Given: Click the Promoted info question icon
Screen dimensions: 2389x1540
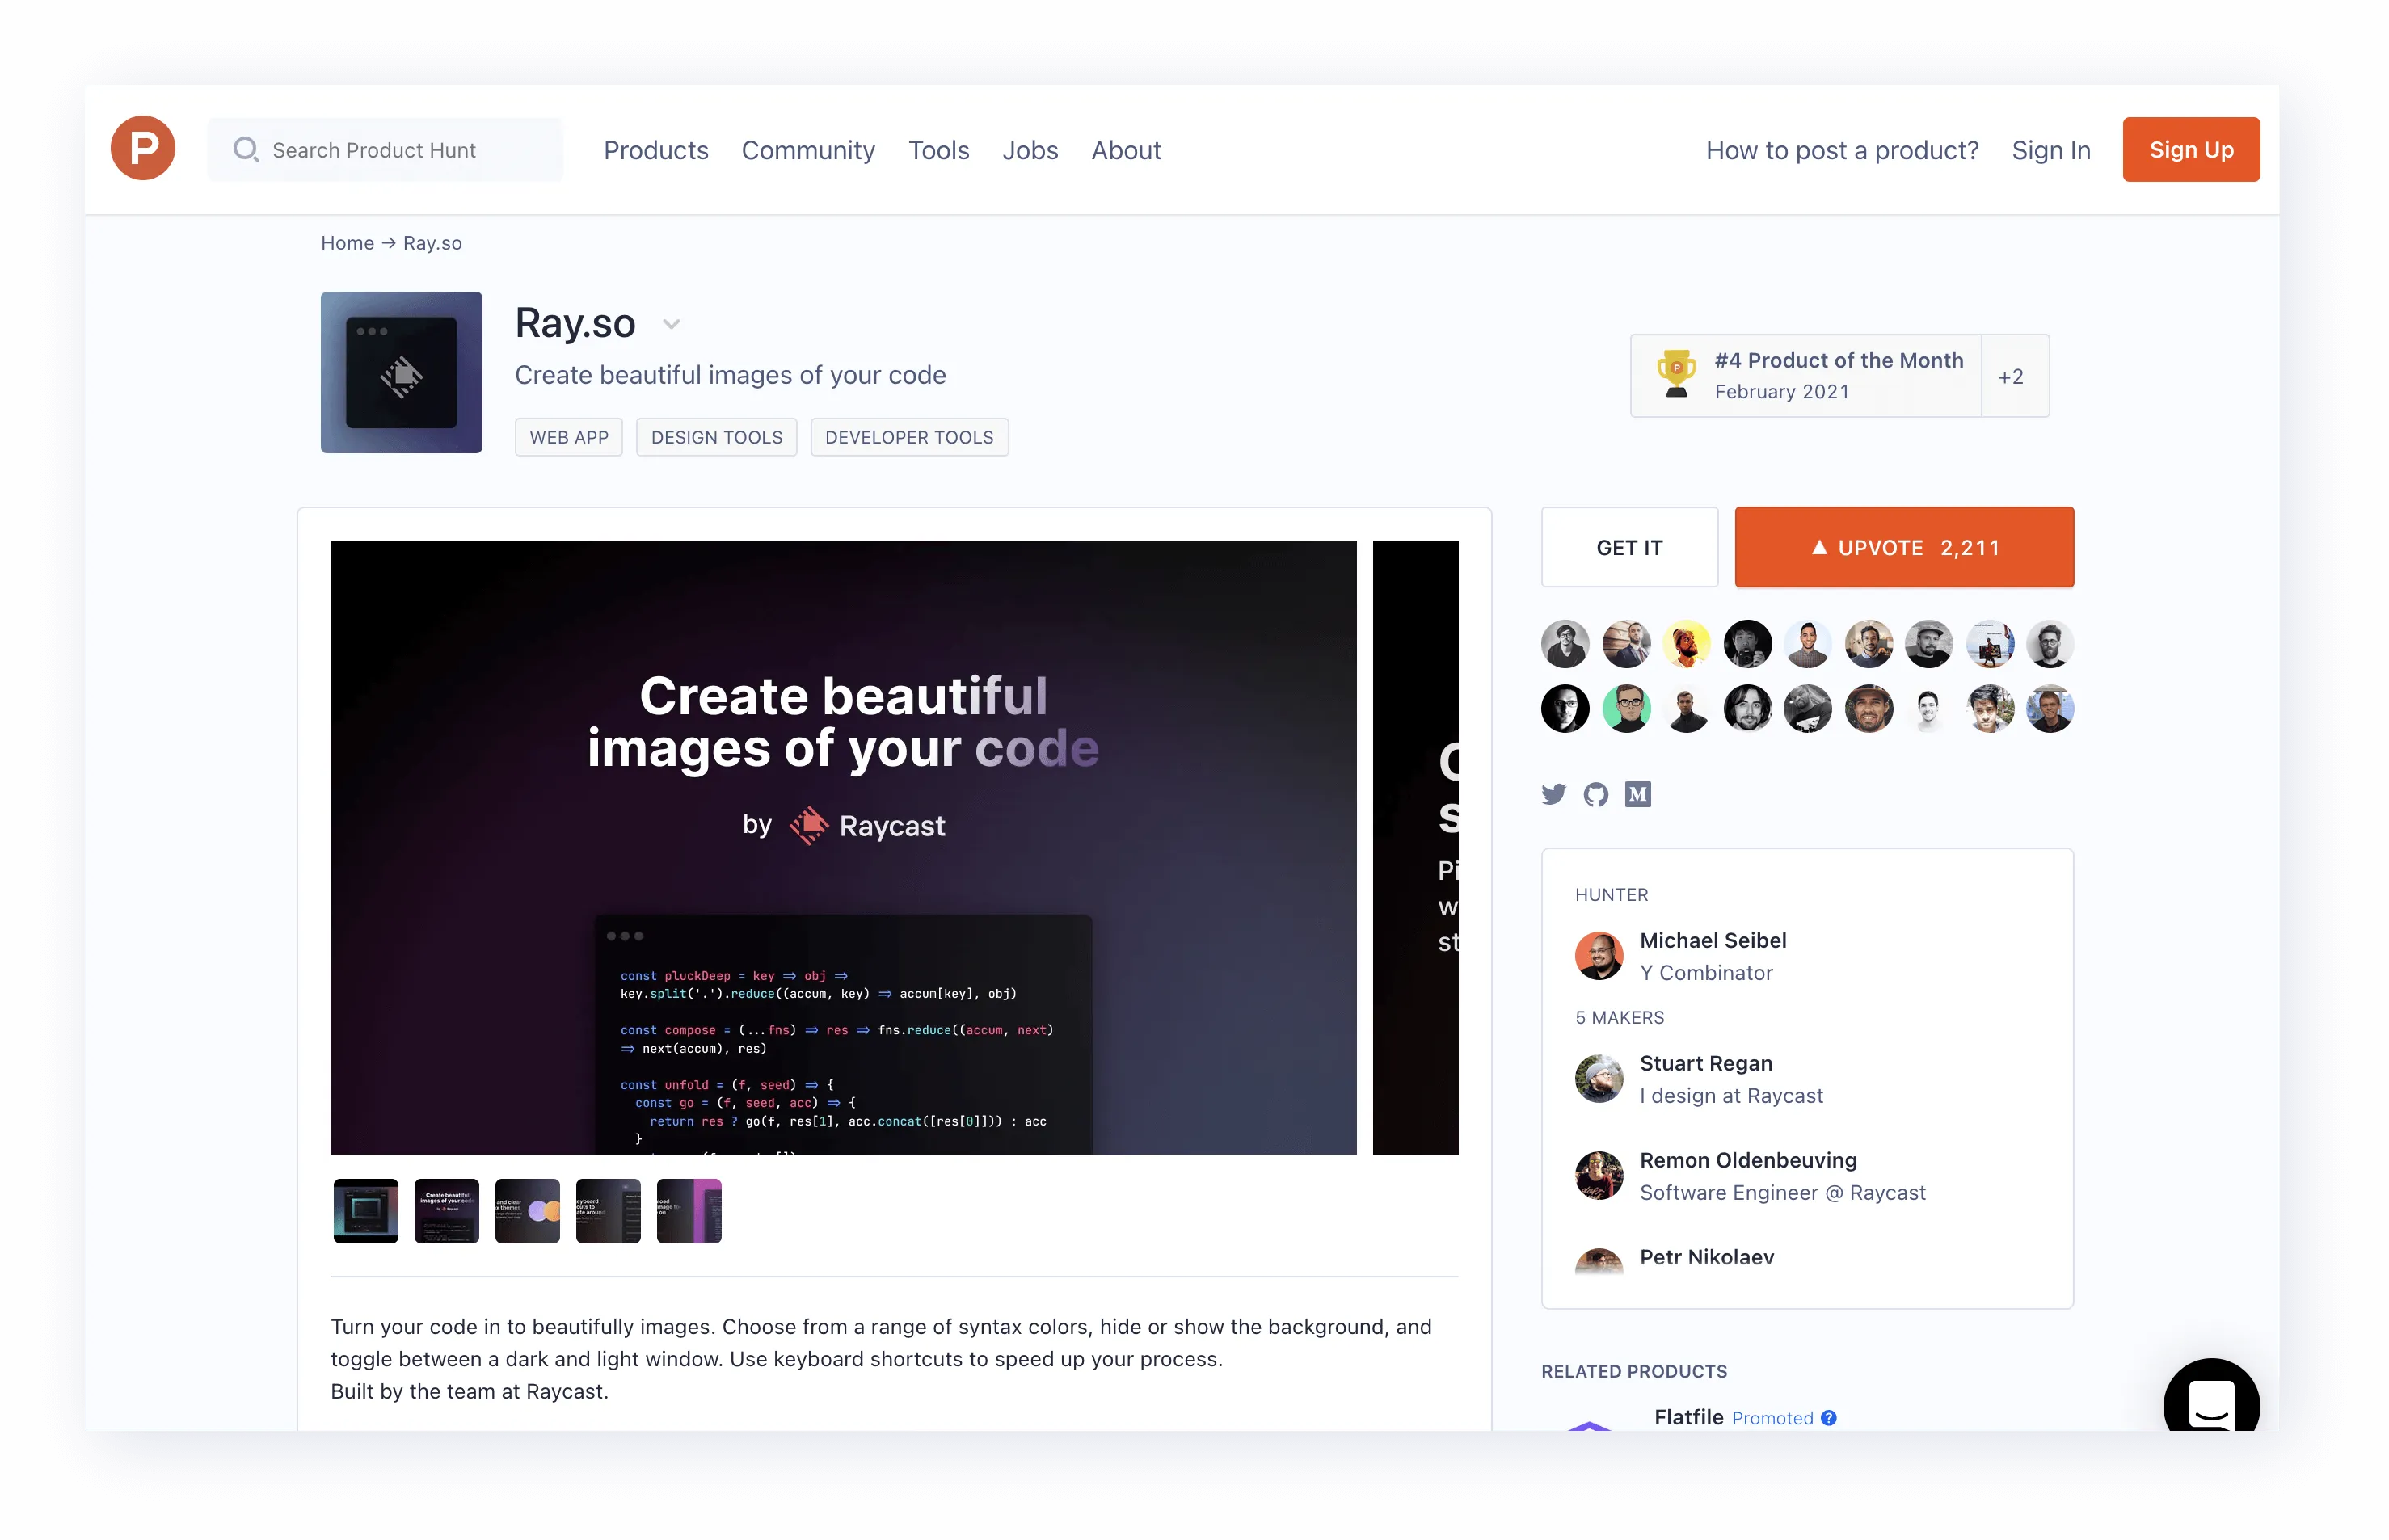Looking at the screenshot, I should [1828, 1418].
